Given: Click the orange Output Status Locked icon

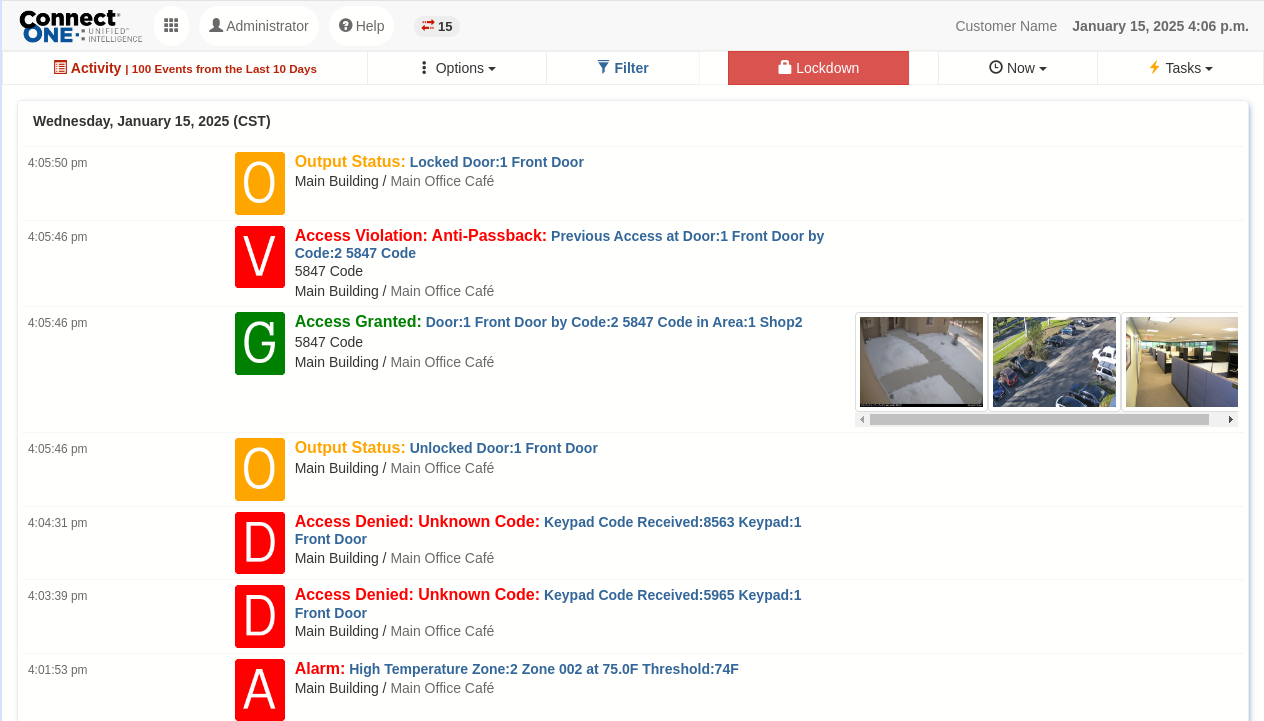Looking at the screenshot, I should [260, 183].
